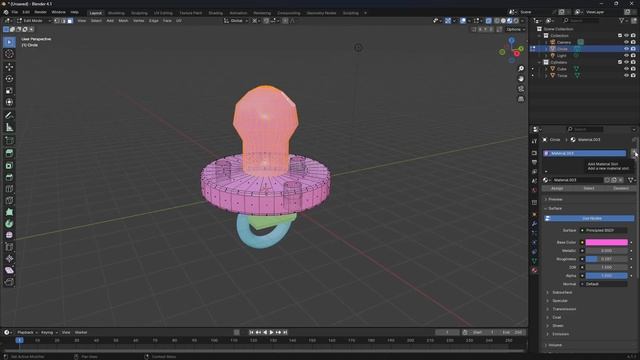Expand the Emission section

[560, 334]
